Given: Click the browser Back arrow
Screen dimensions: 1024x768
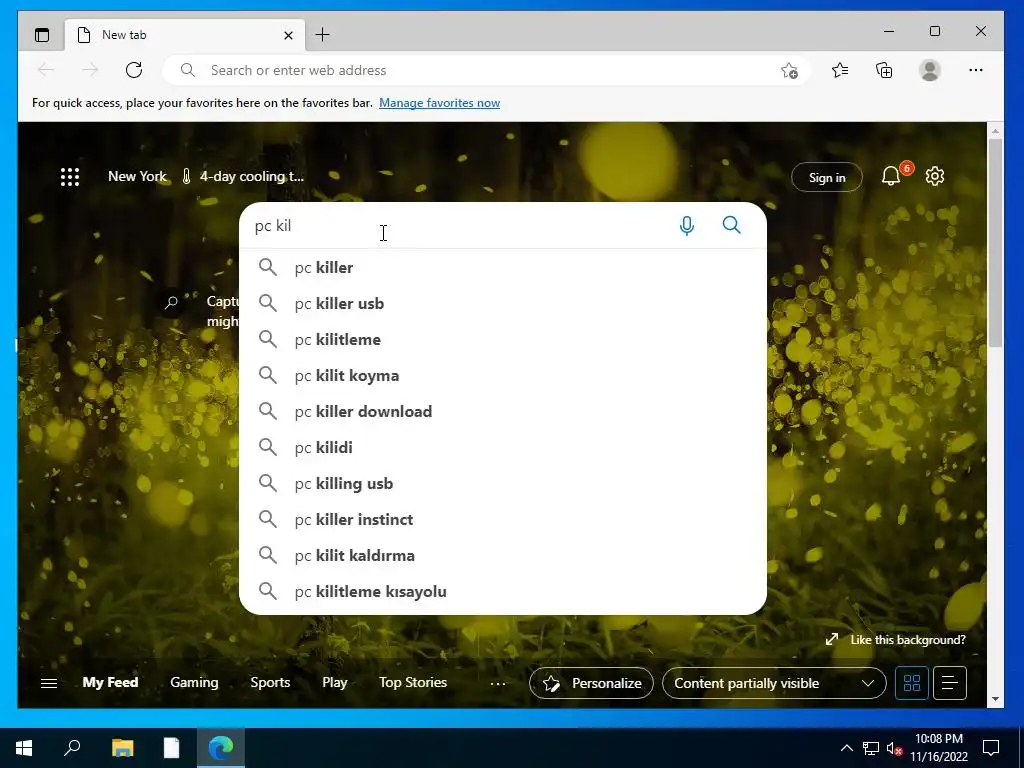Looking at the screenshot, I should coord(46,70).
